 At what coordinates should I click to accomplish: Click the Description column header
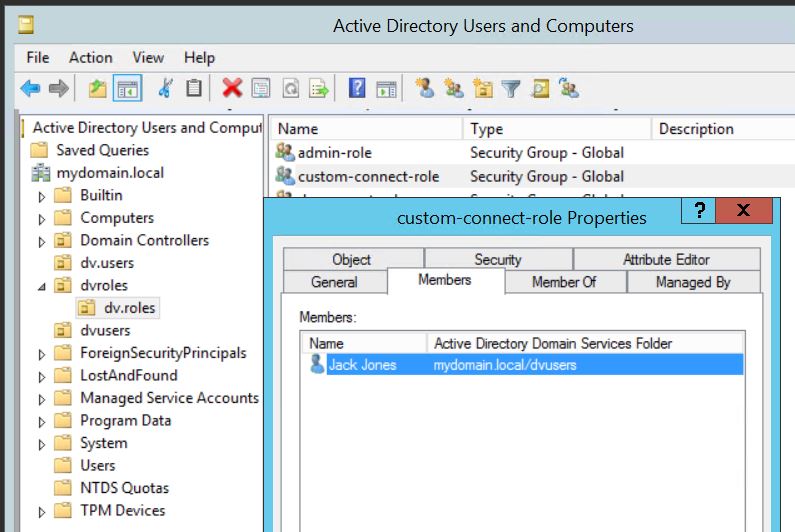click(696, 129)
